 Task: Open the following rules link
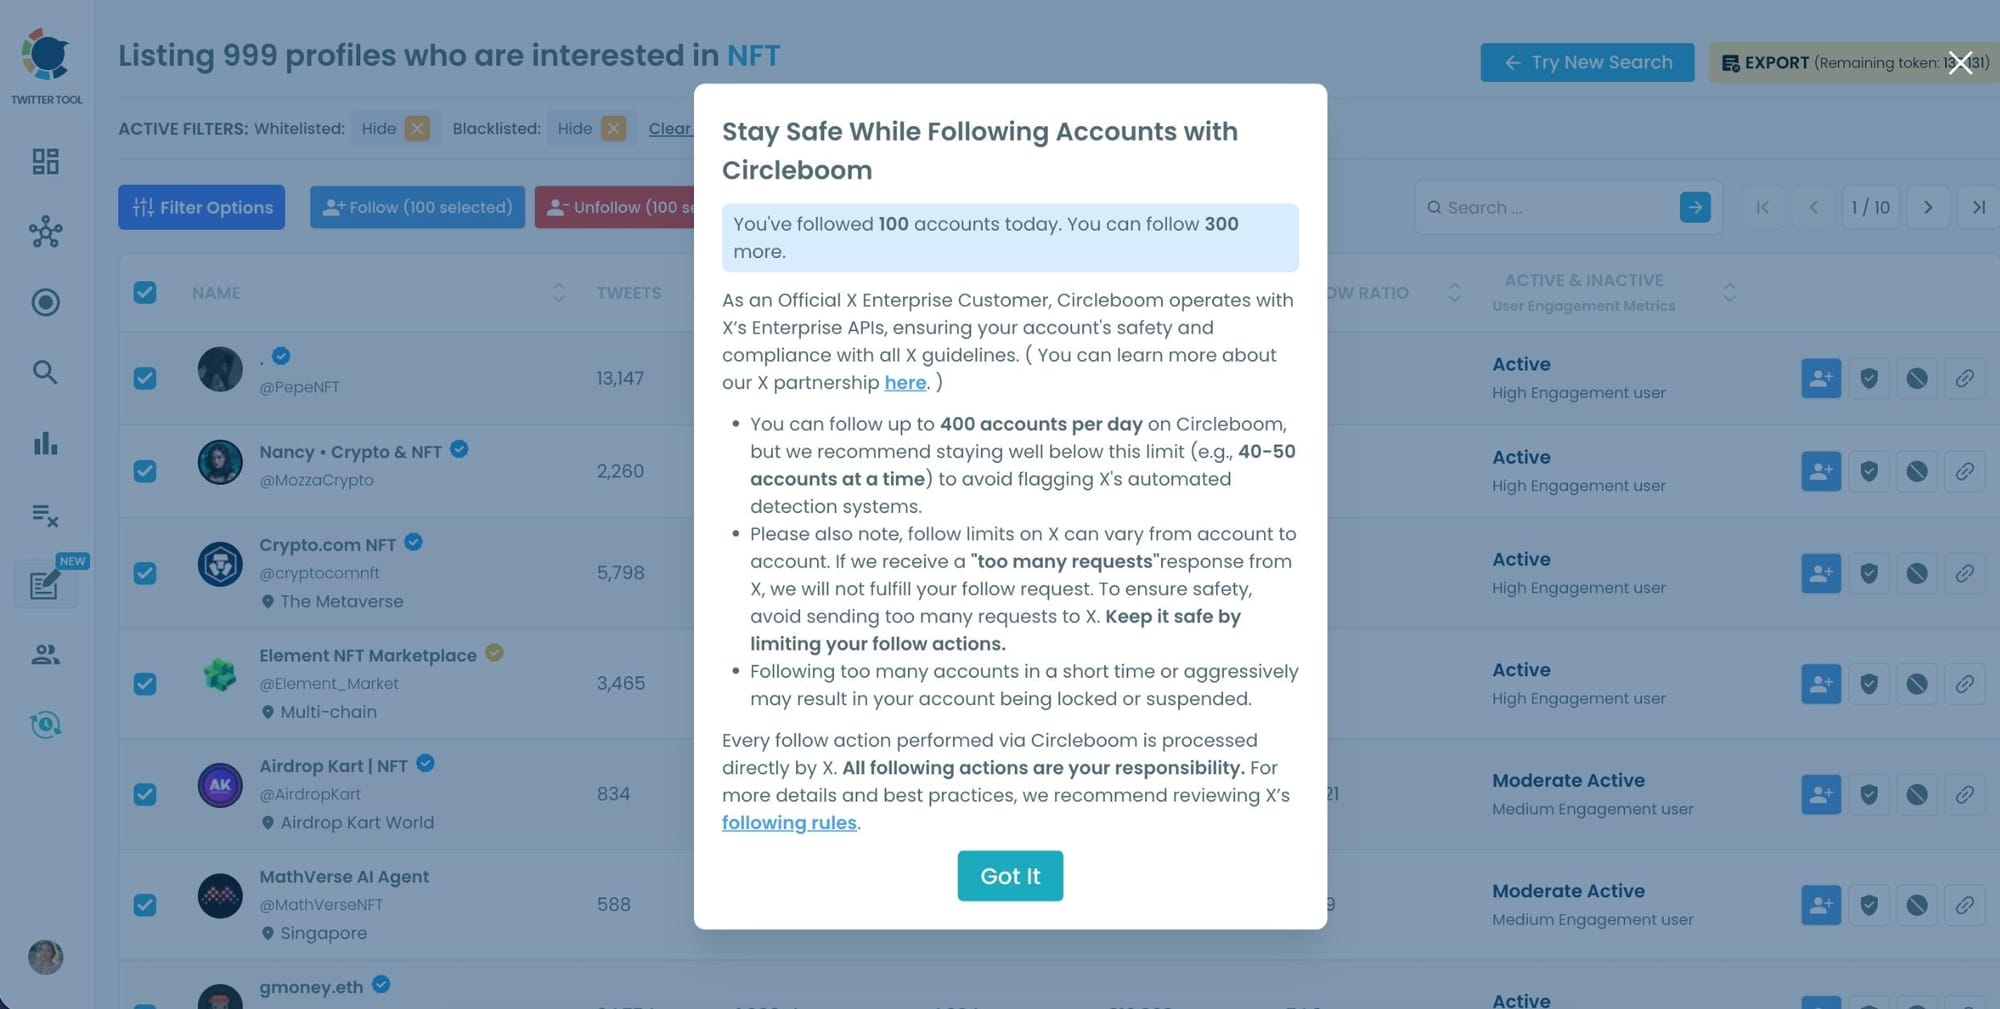pos(789,822)
